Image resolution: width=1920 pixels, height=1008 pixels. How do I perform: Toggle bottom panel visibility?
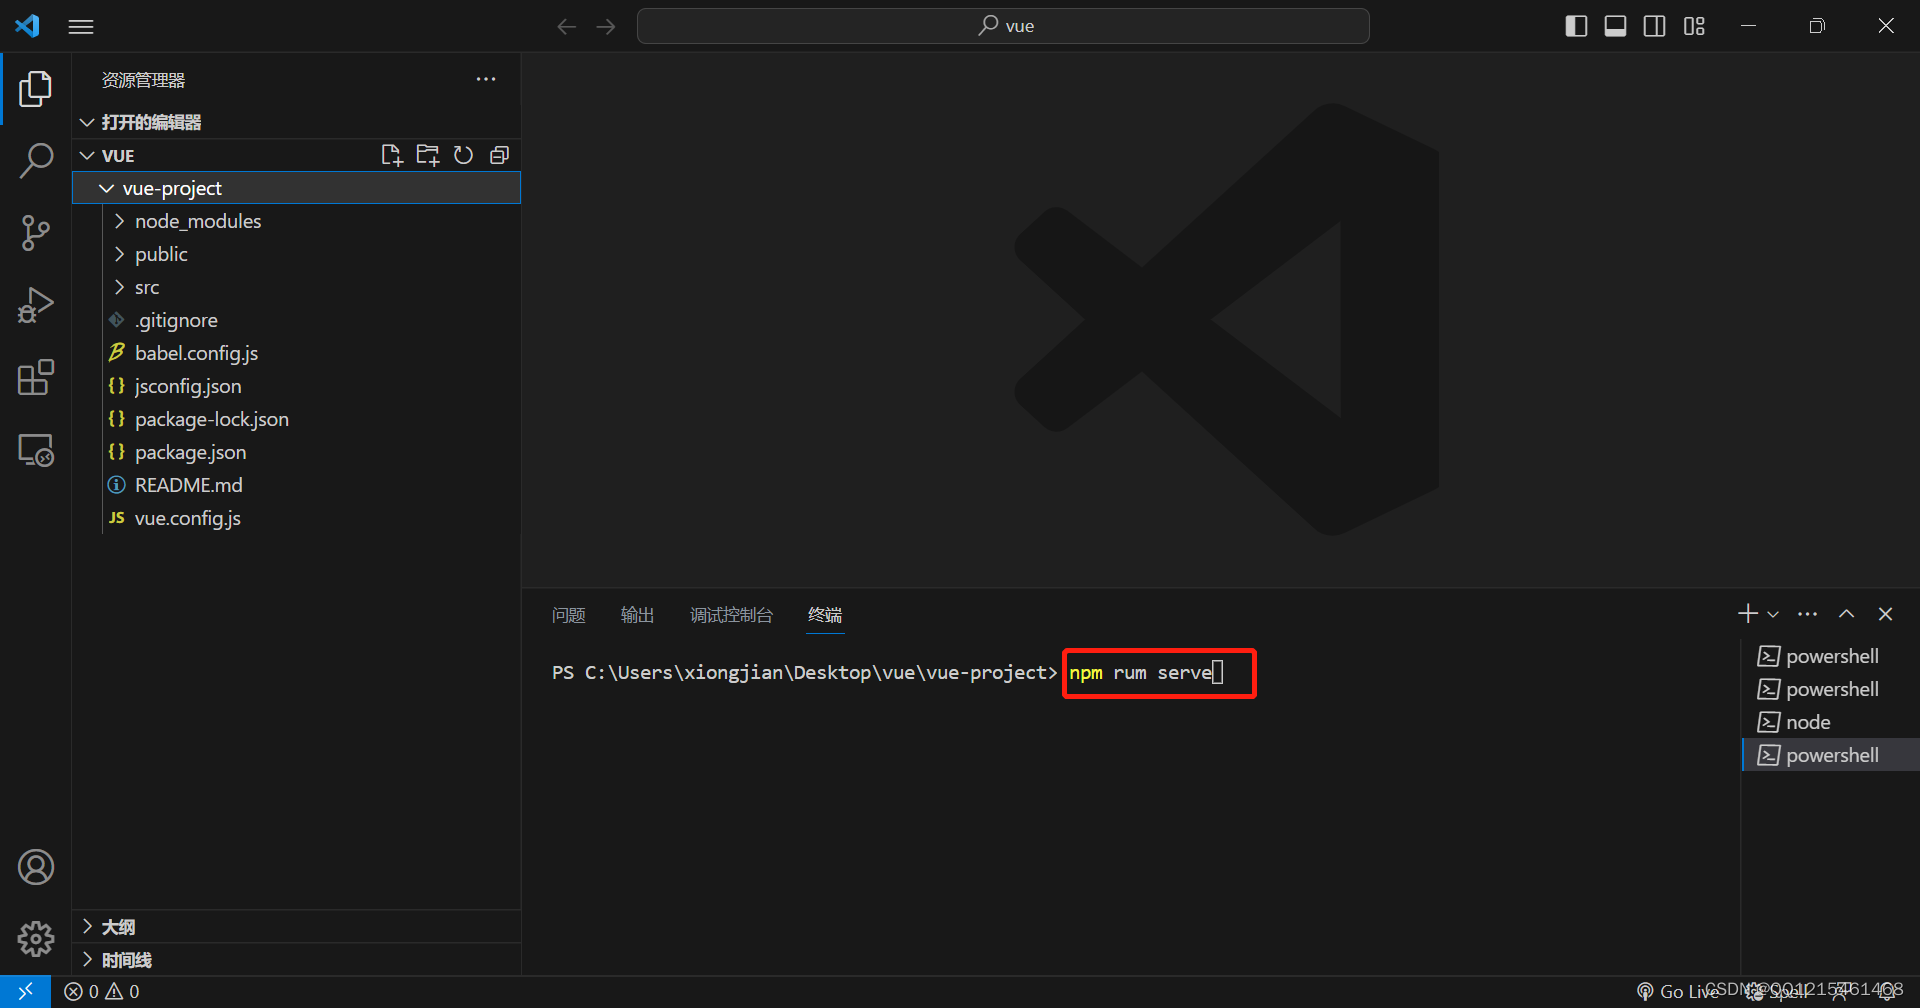pos(1615,26)
